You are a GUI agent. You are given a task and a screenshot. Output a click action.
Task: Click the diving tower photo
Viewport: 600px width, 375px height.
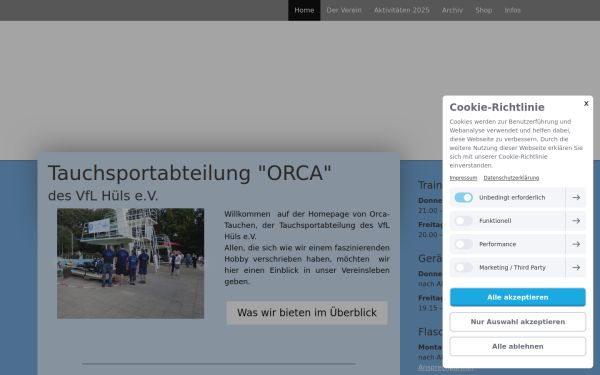pos(130,263)
